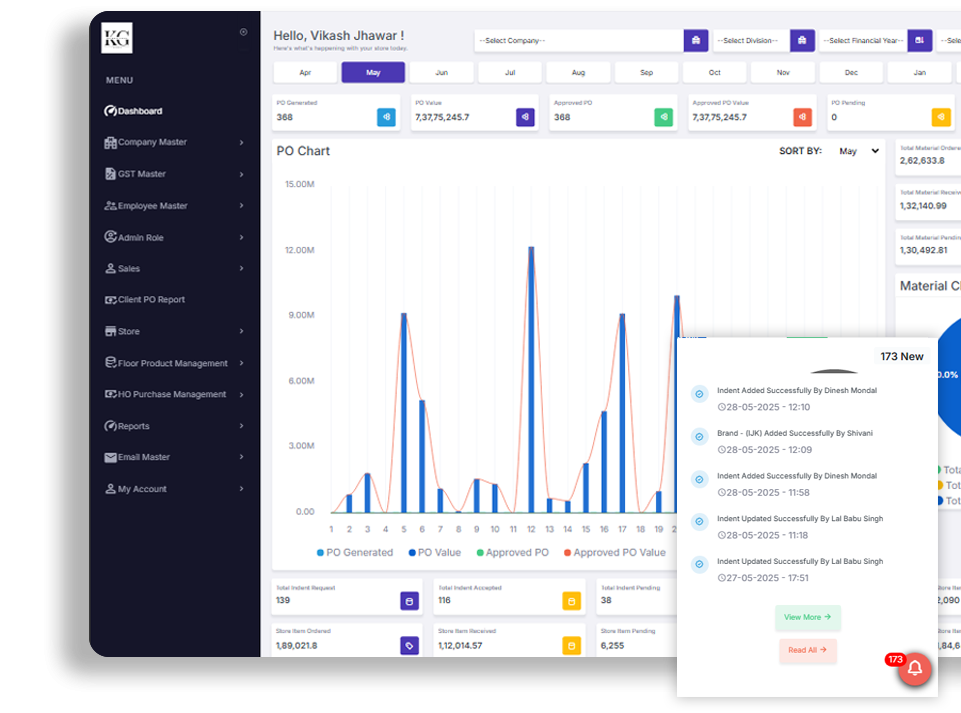
Task: Expand the Company Master menu
Action: click(x=175, y=143)
